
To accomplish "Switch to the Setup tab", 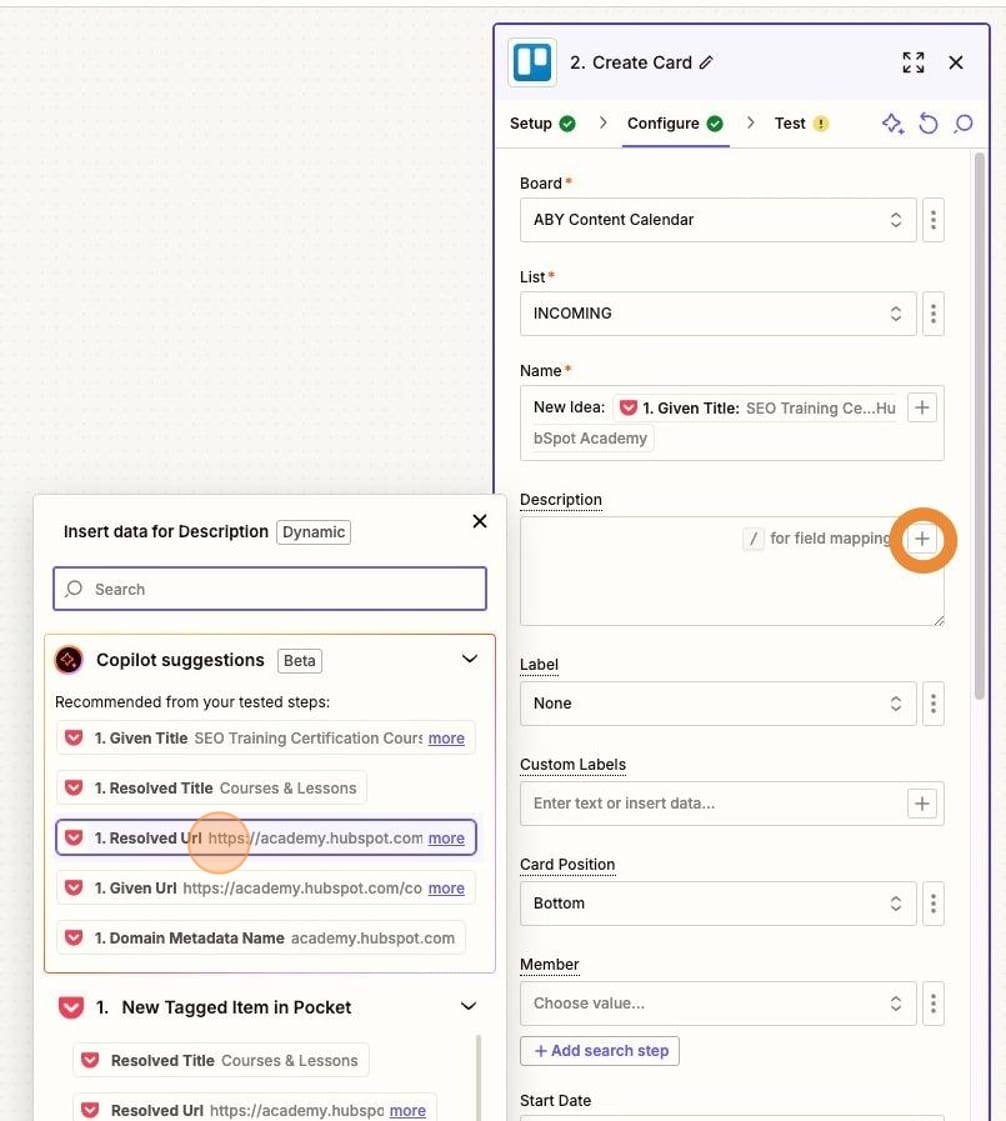I will [531, 123].
